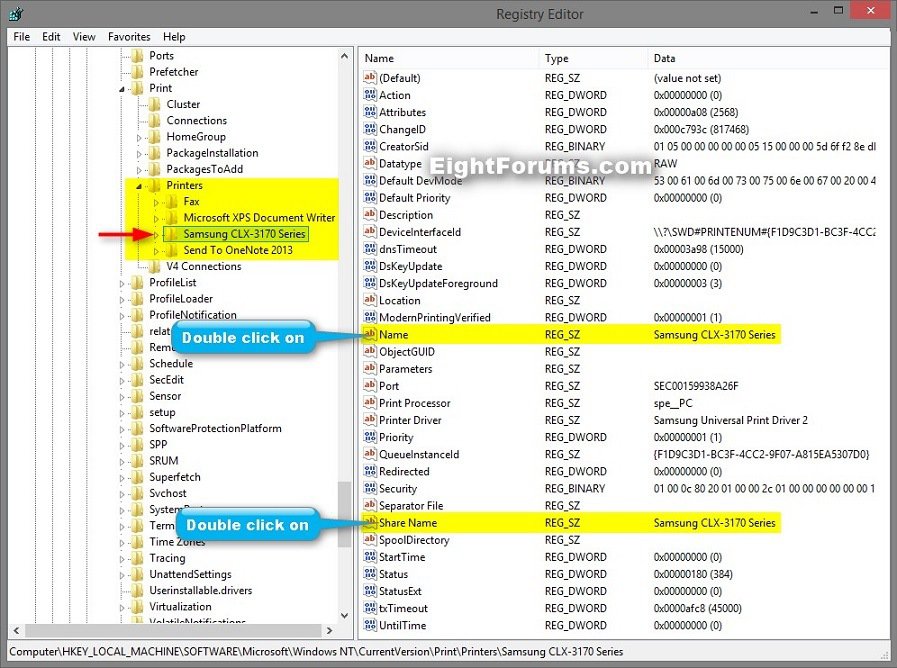Click the Registry Editor icon in the title bar
This screenshot has height=668, width=897.
click(x=14, y=13)
